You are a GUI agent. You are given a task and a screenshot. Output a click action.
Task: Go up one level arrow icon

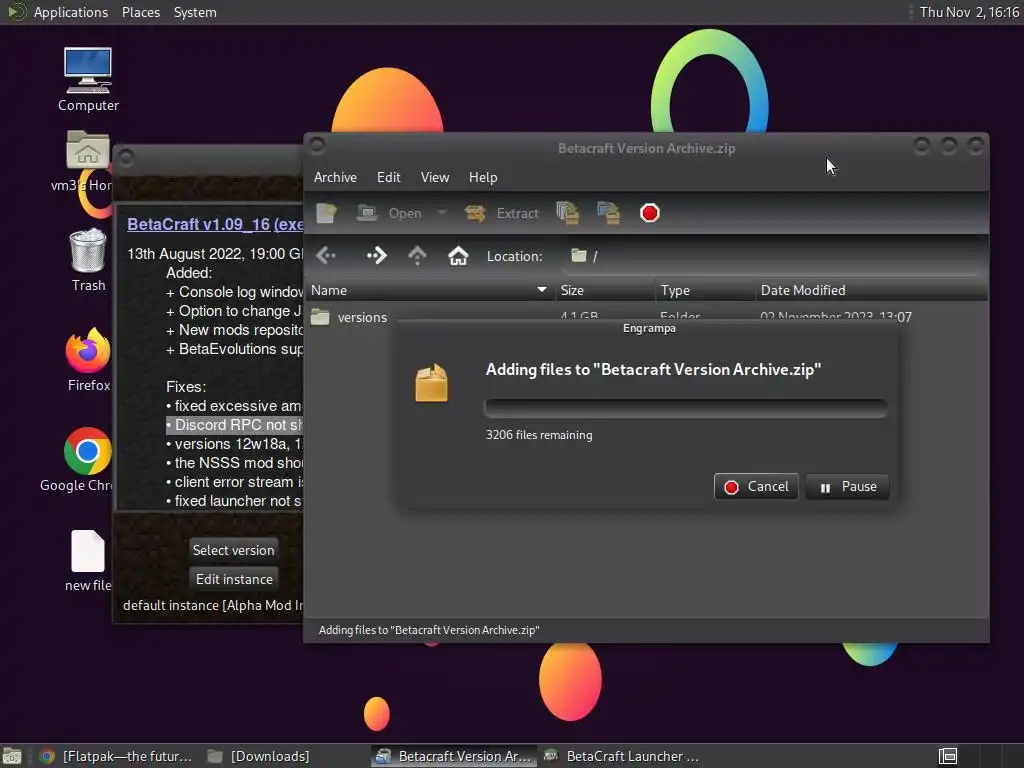417,255
